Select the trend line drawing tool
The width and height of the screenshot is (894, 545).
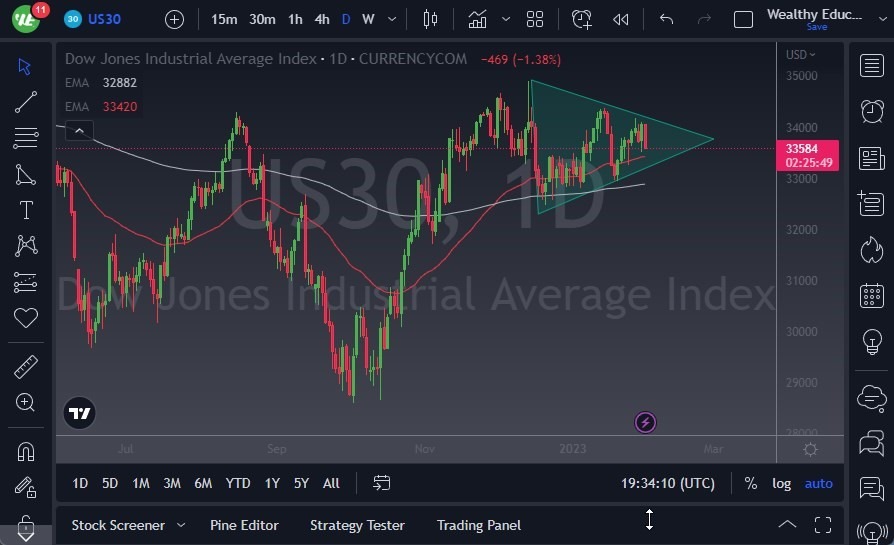click(26, 102)
